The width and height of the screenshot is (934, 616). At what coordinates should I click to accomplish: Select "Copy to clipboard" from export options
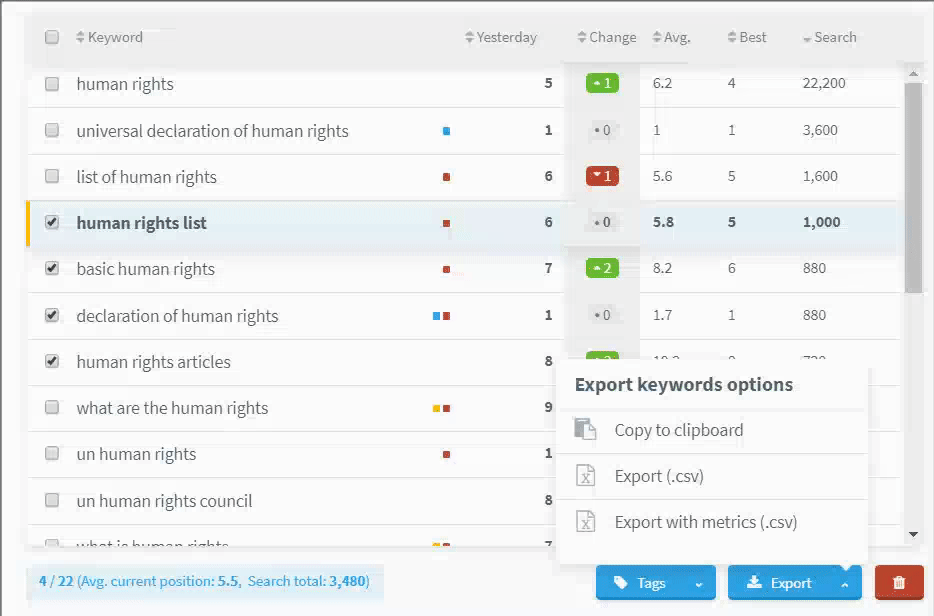(677, 429)
